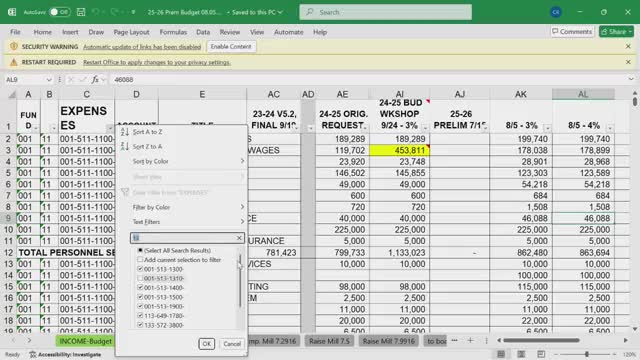Uncheck the 001-513-1900- filter item
This screenshot has width=640, height=360.
point(140,307)
